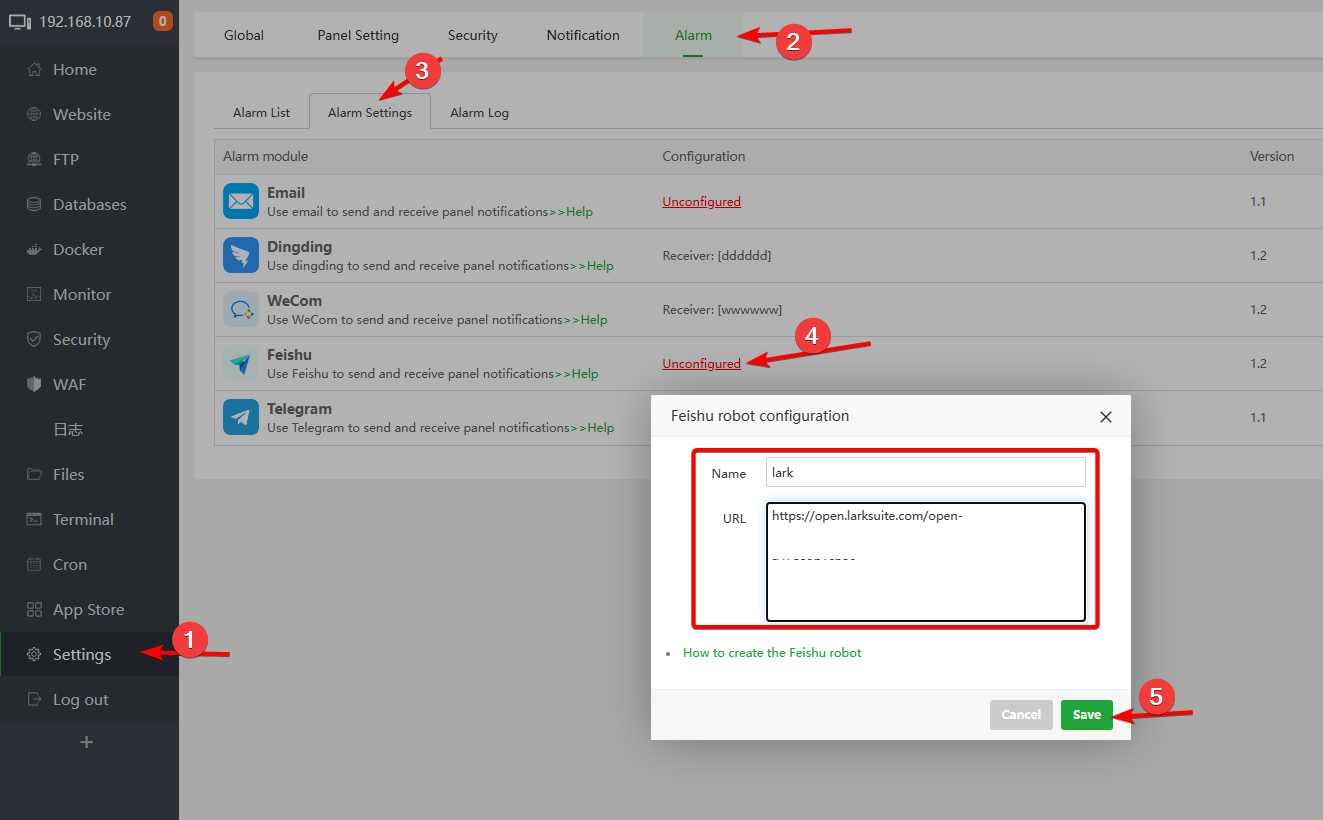Image resolution: width=1323 pixels, height=820 pixels.
Task: Cancel the Feishu robot configuration
Action: [1021, 714]
